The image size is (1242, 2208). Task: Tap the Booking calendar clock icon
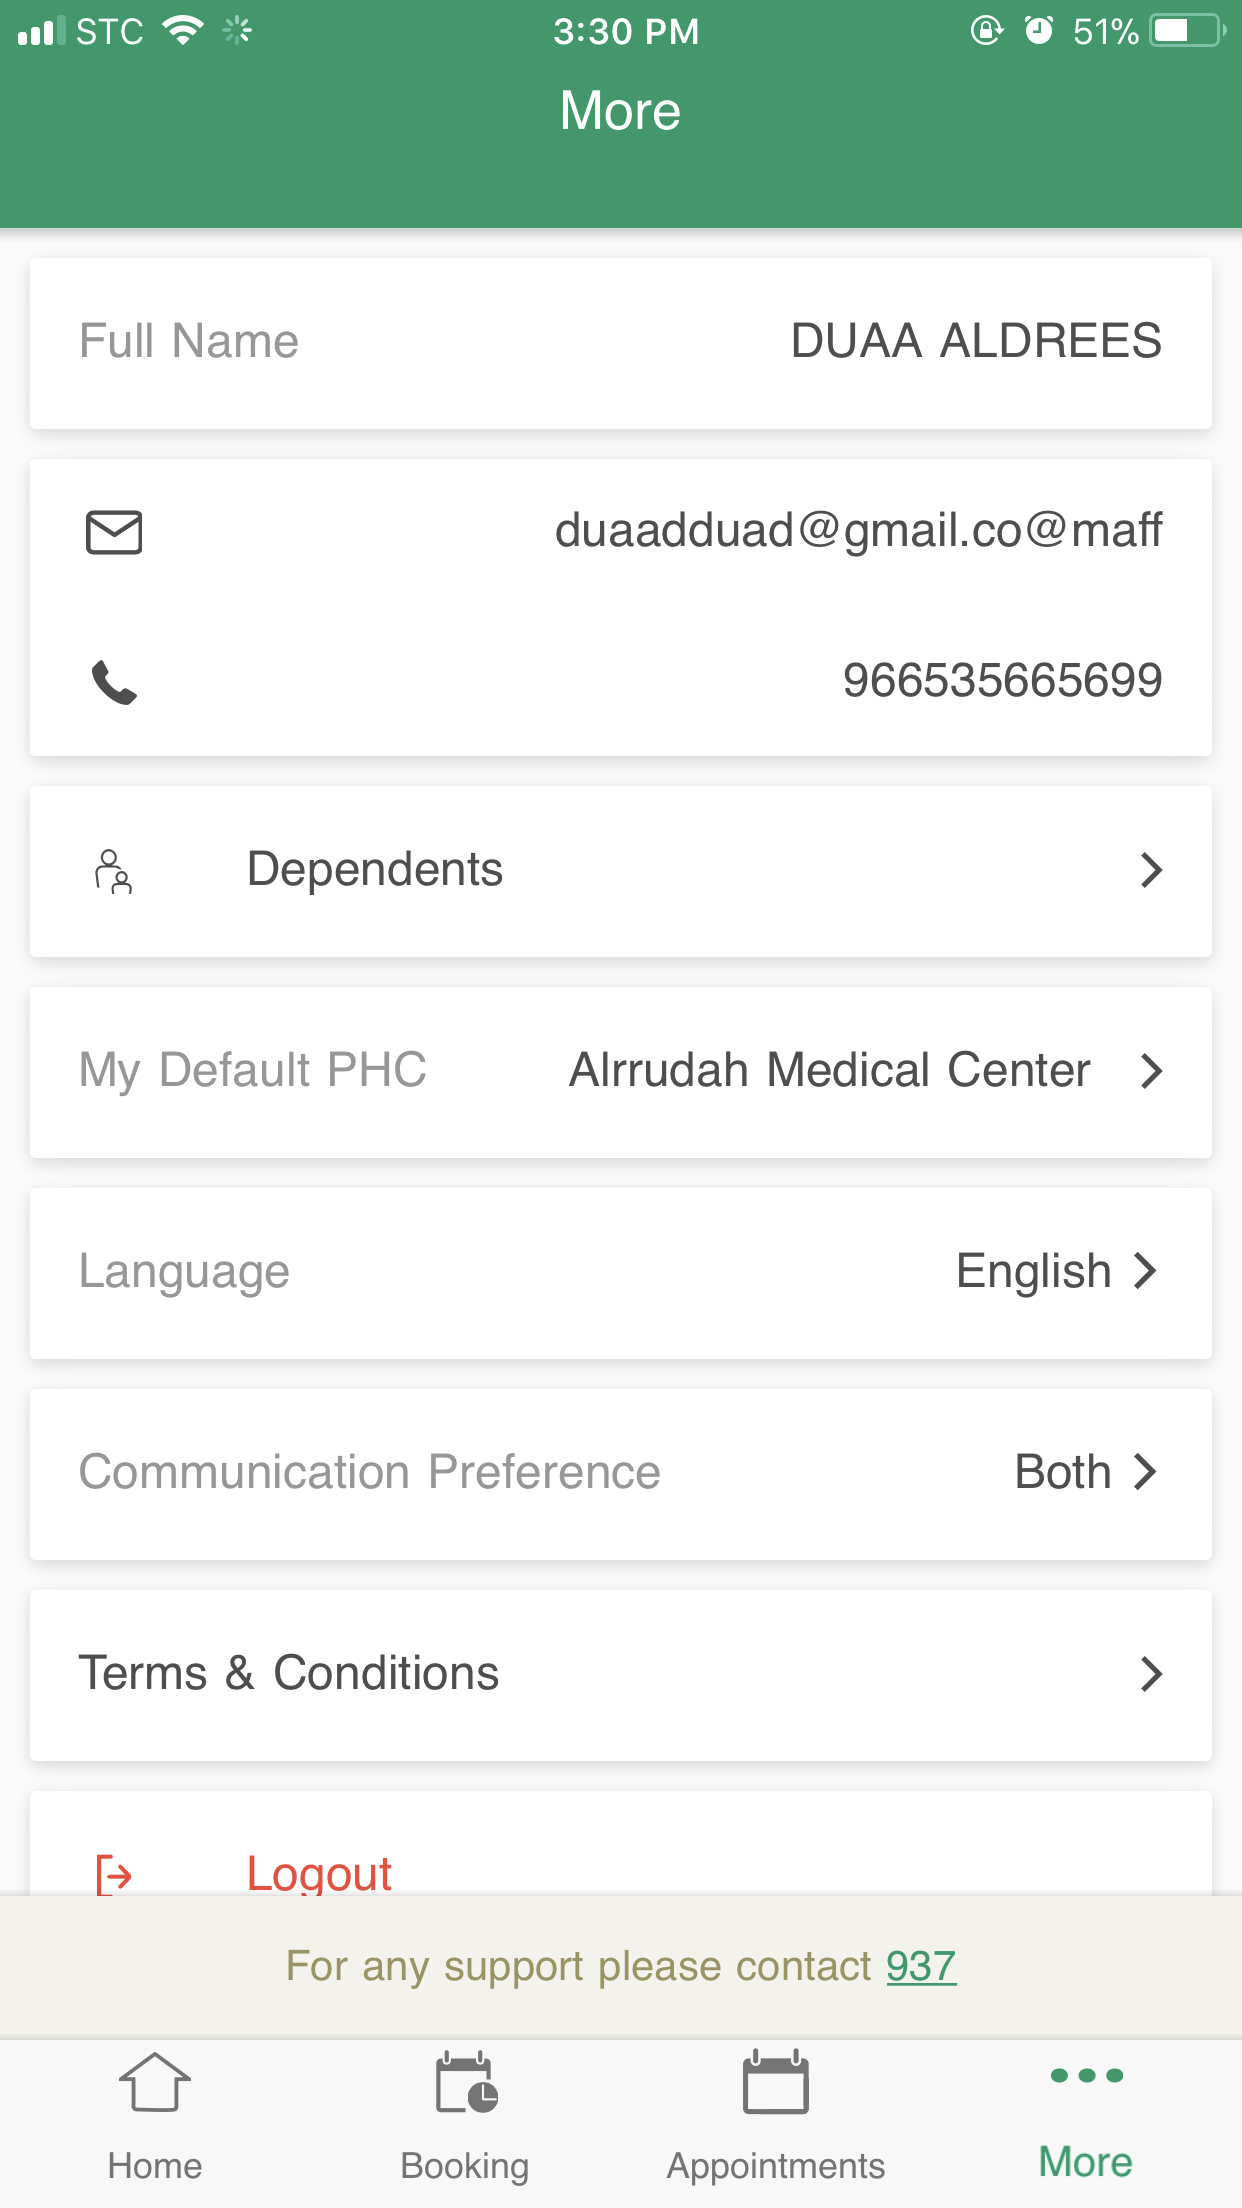466,2083
